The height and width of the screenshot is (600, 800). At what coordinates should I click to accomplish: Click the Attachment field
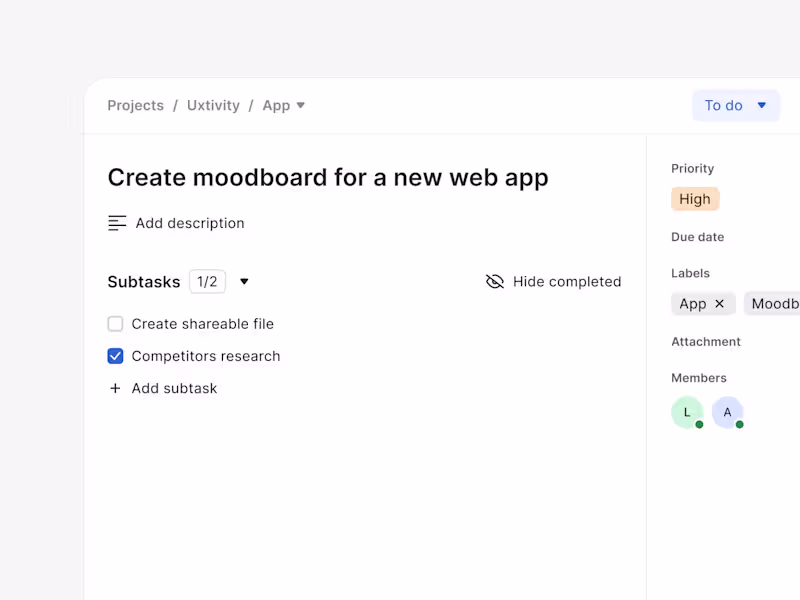706,342
